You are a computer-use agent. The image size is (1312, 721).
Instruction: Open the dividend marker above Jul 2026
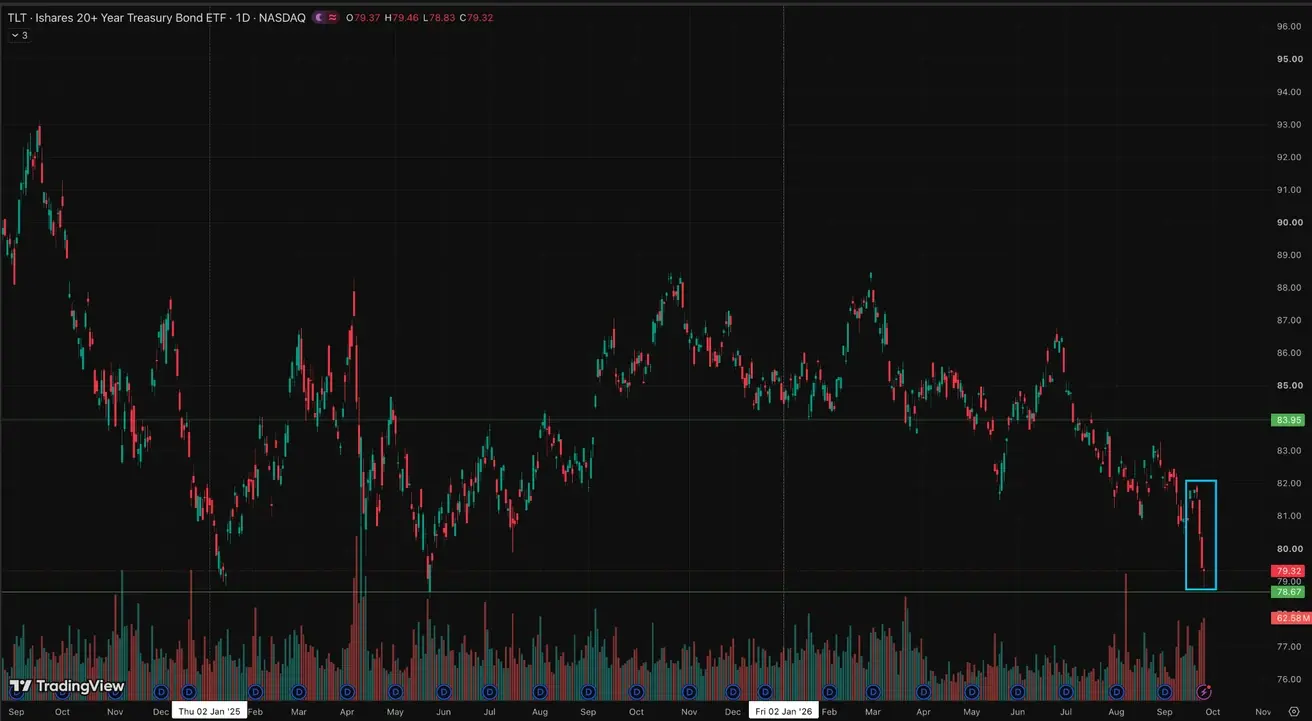(x=1066, y=692)
